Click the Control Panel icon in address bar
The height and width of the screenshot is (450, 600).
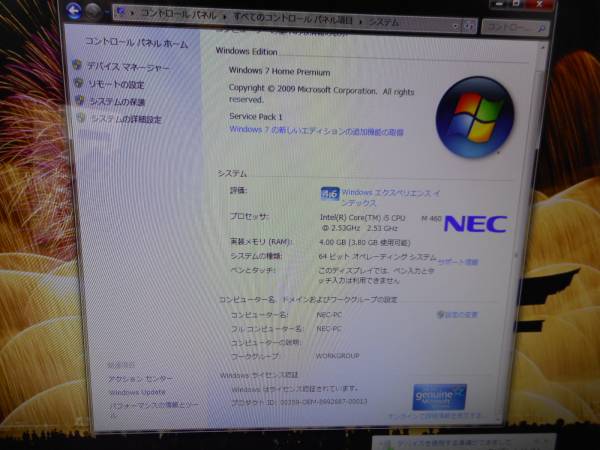(x=121, y=12)
